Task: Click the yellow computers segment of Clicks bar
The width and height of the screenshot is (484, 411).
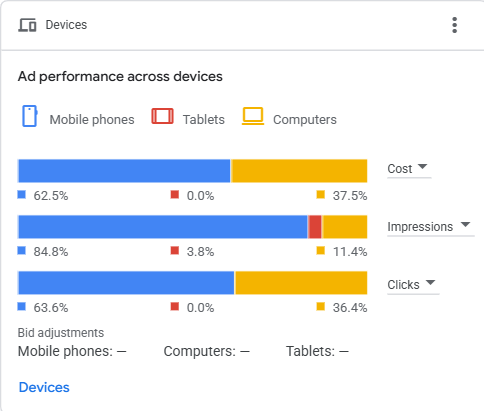Action: pos(301,283)
